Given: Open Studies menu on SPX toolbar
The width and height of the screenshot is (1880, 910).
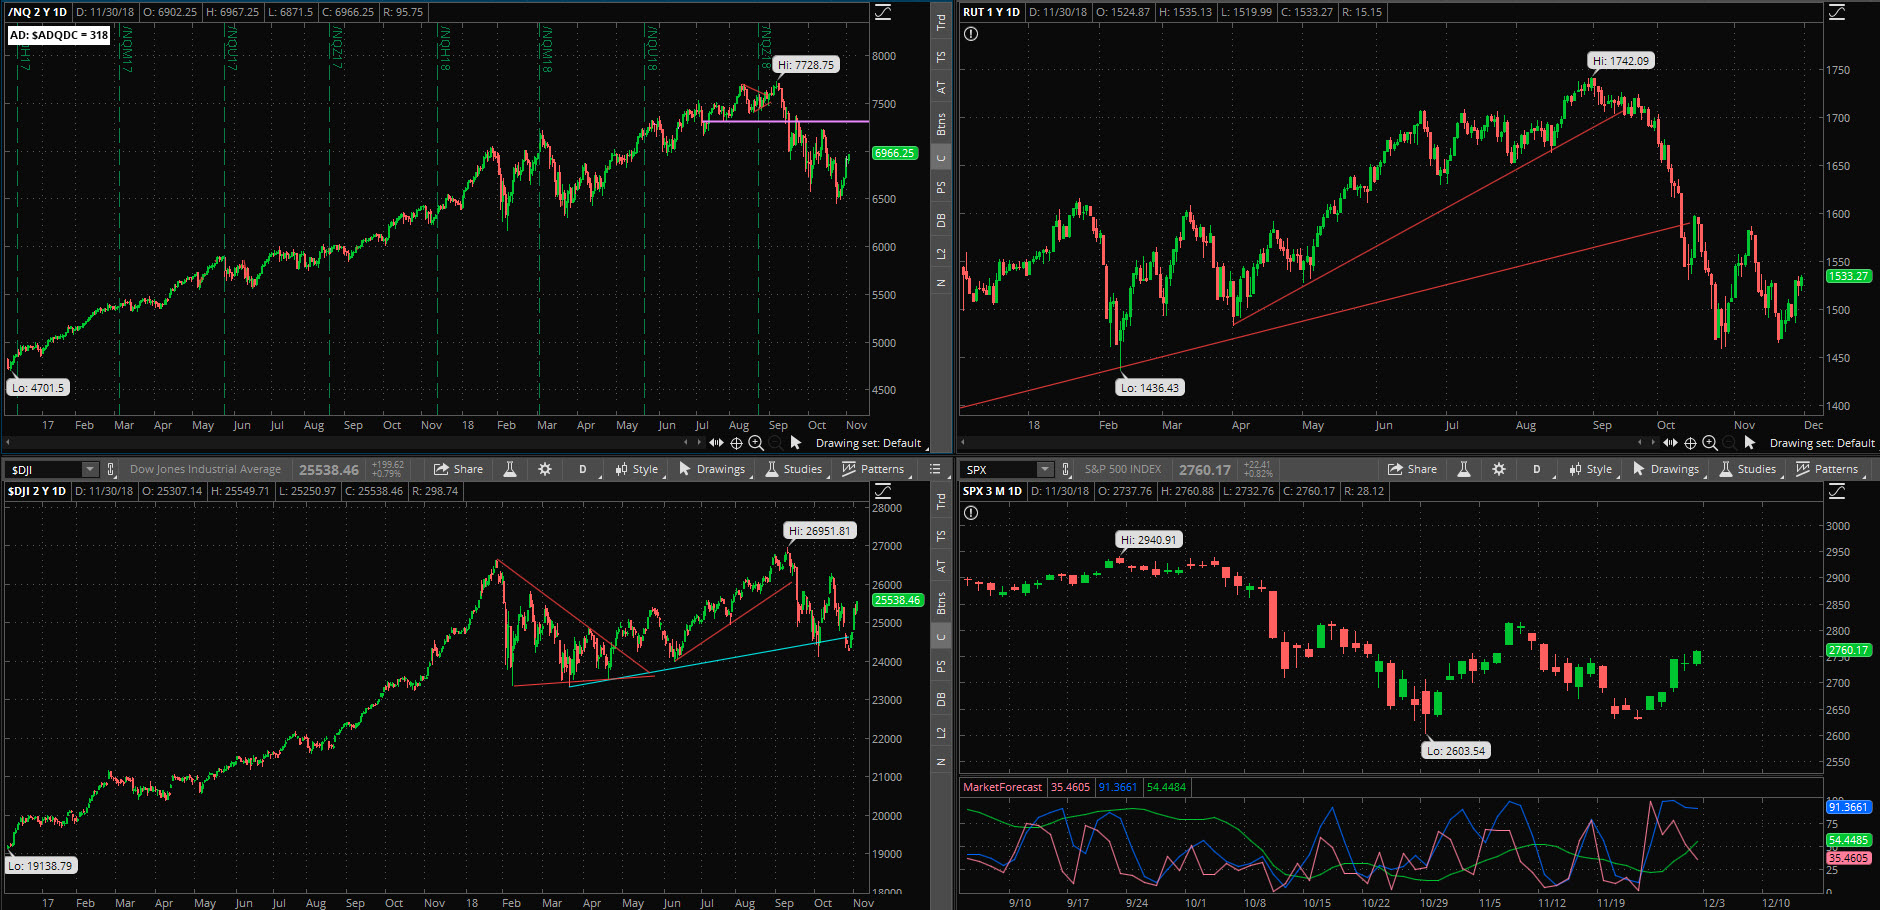Looking at the screenshot, I should tap(1748, 469).
